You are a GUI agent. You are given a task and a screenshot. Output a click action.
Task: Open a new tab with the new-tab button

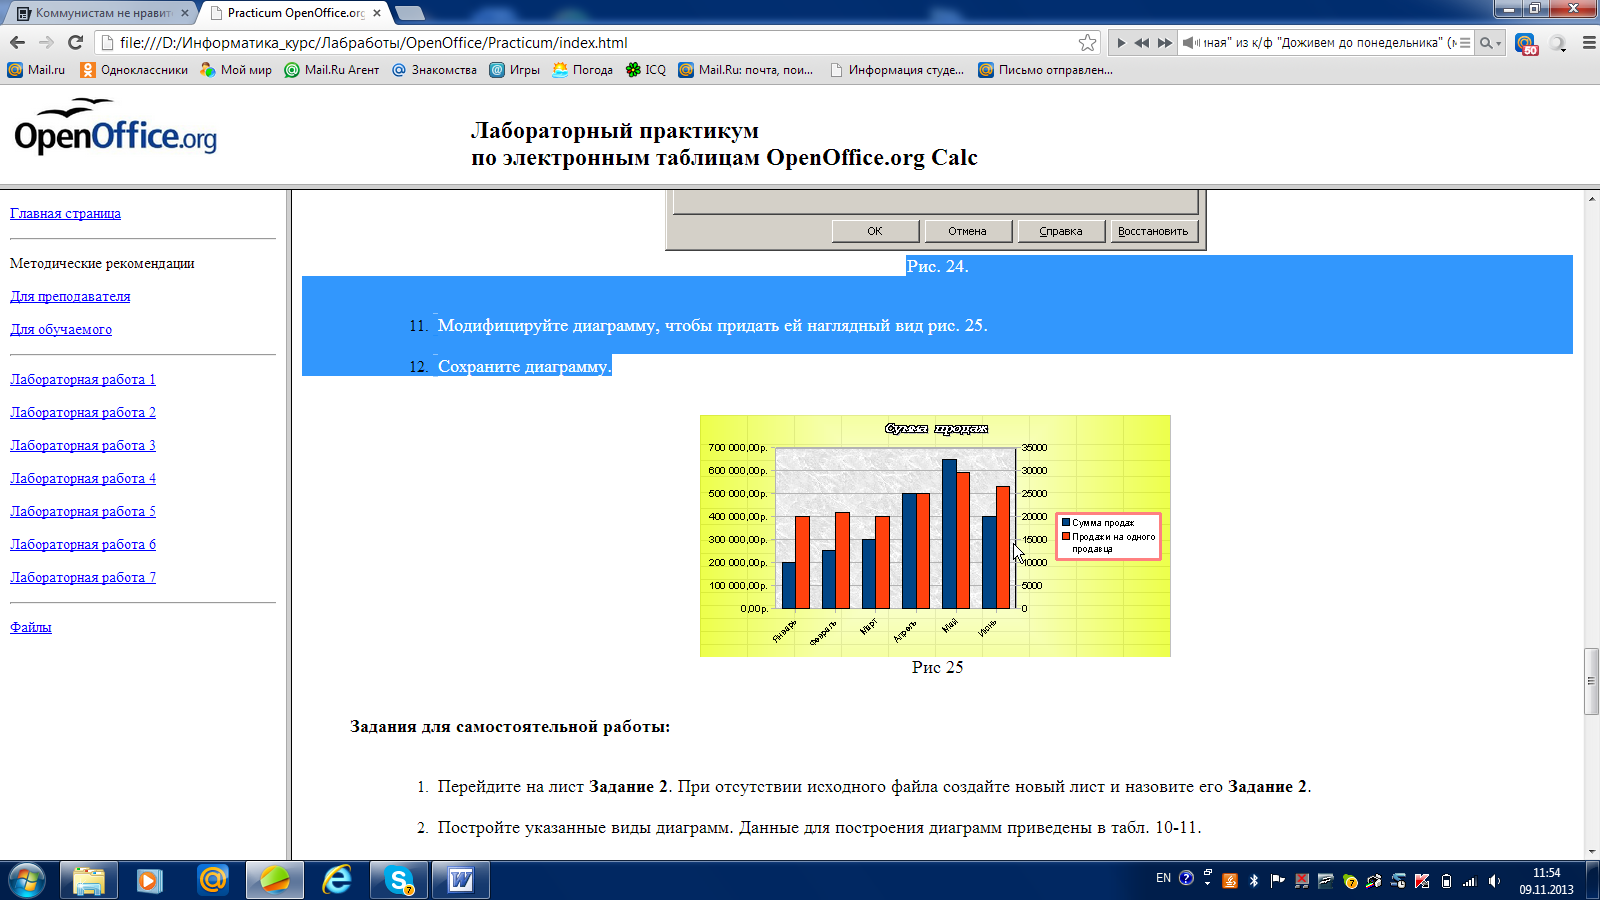coord(410,13)
